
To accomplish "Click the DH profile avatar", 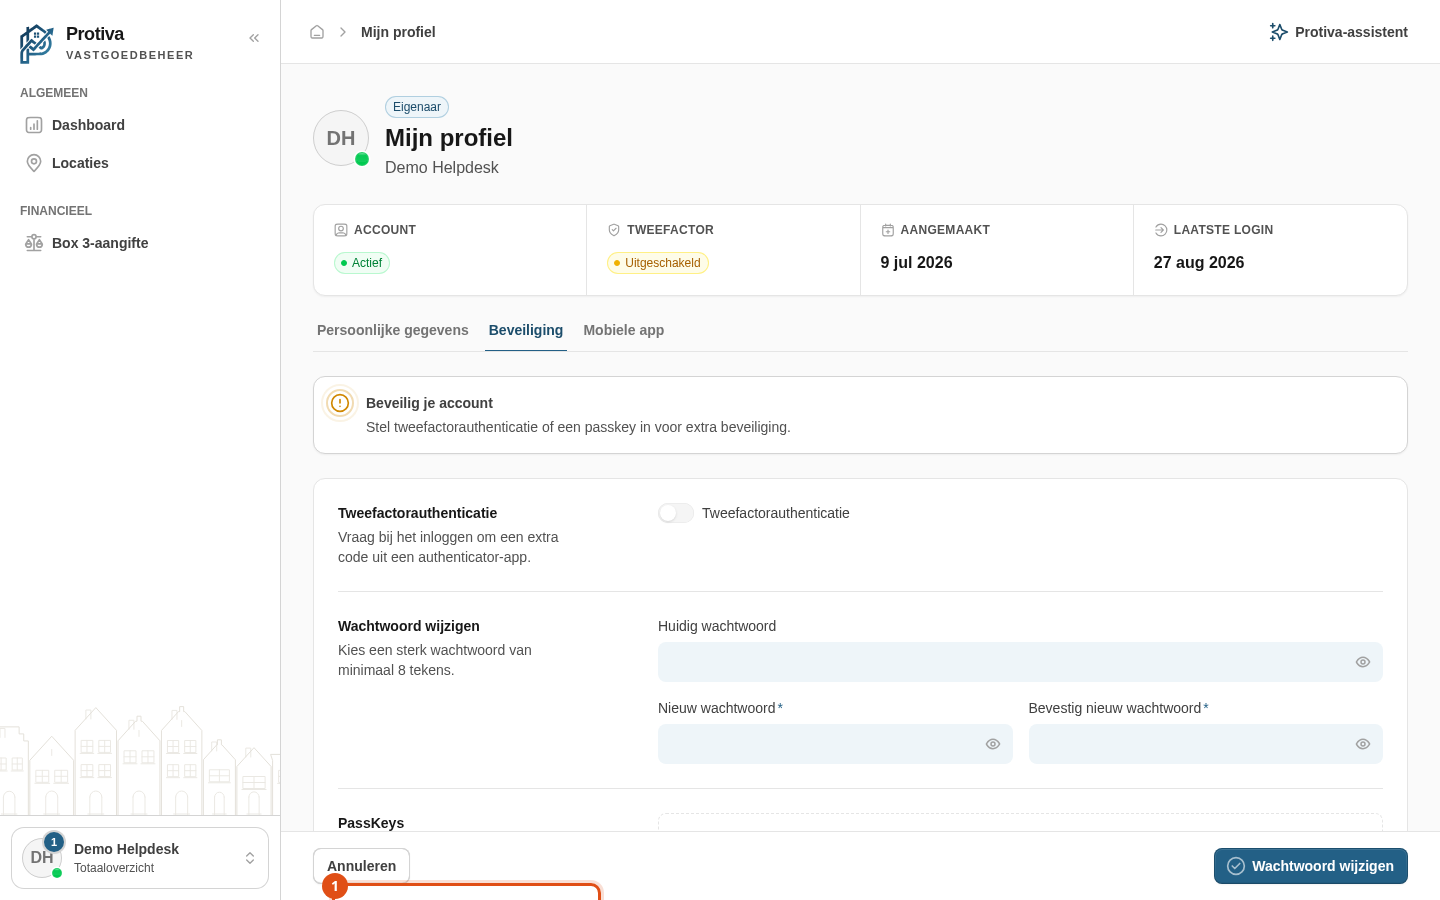I will pyautogui.click(x=341, y=138).
